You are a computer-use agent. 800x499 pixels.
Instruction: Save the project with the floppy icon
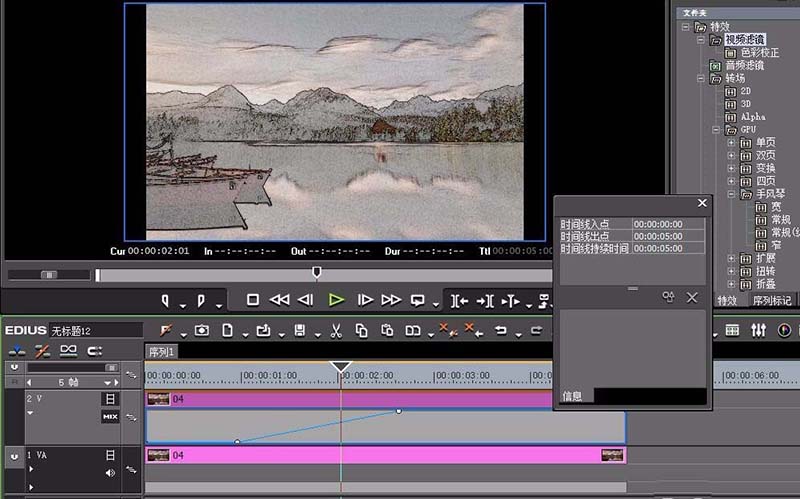pyautogui.click(x=300, y=331)
